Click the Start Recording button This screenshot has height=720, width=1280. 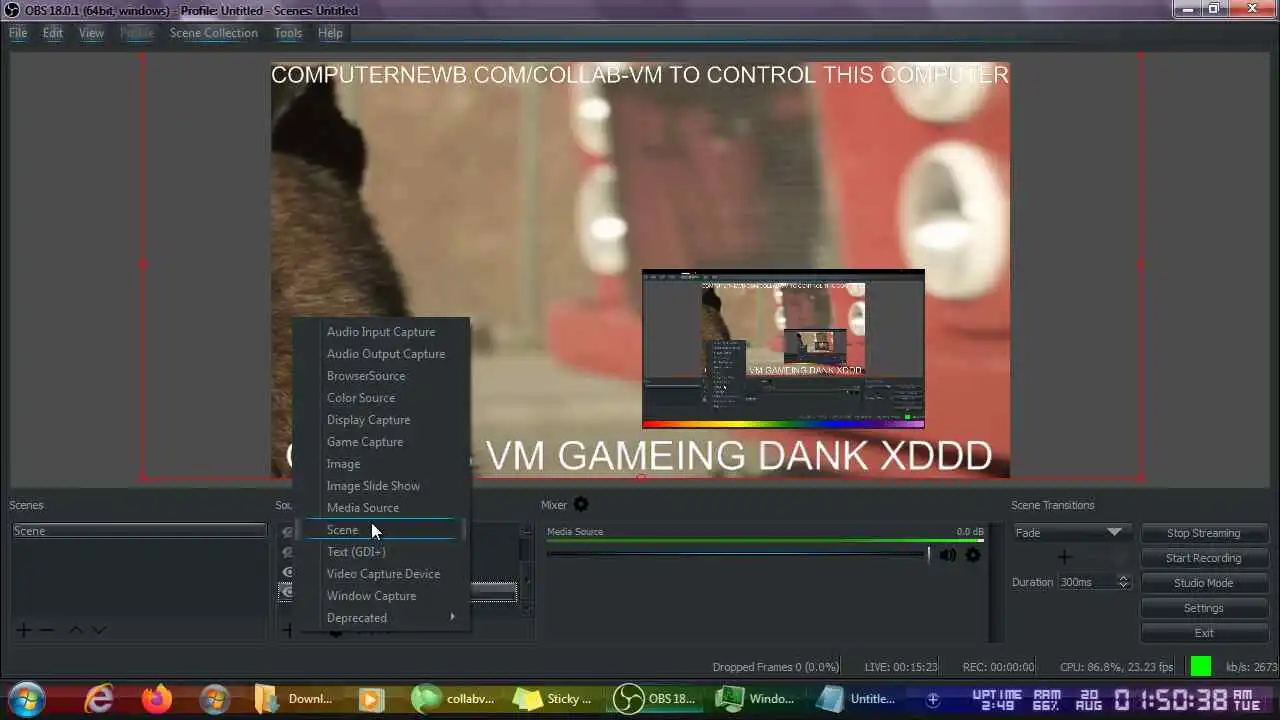pos(1204,558)
